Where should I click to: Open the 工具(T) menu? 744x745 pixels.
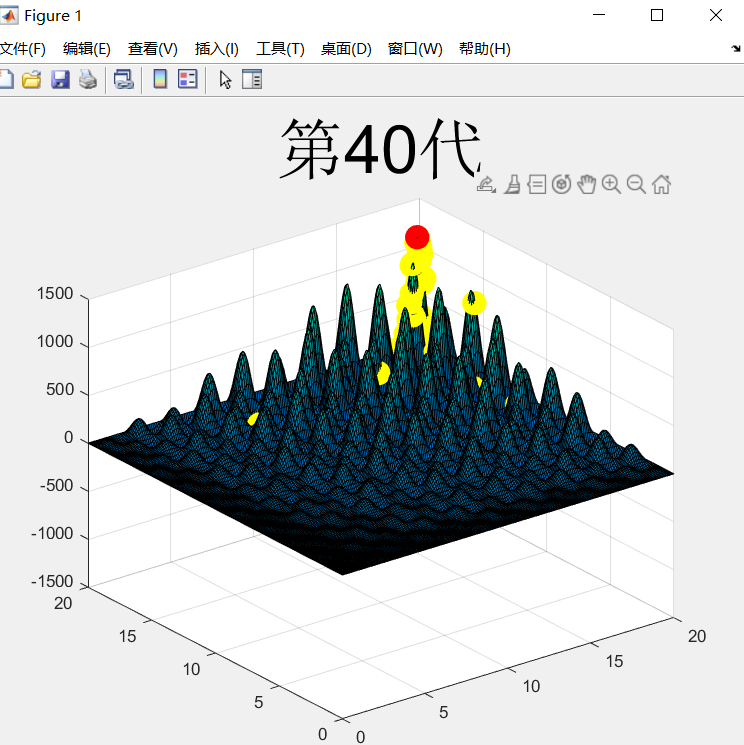[x=280, y=48]
